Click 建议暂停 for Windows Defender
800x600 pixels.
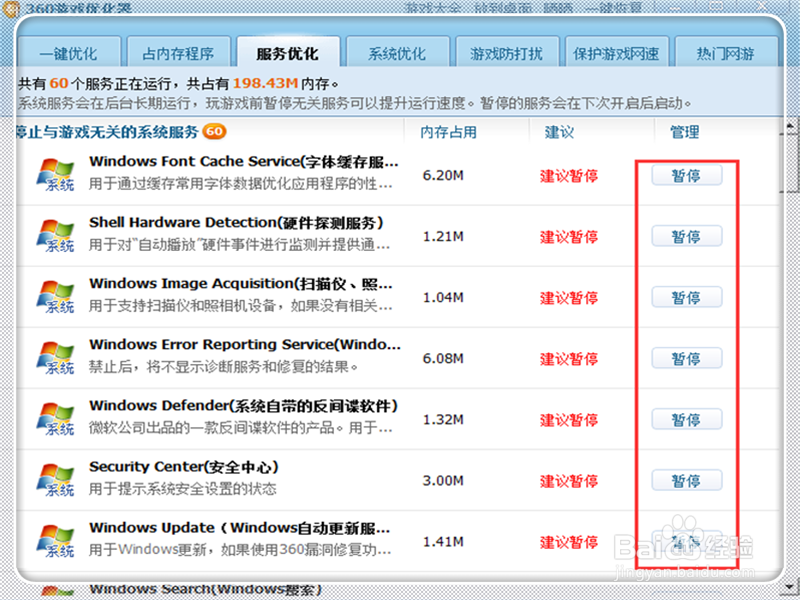pyautogui.click(x=569, y=420)
